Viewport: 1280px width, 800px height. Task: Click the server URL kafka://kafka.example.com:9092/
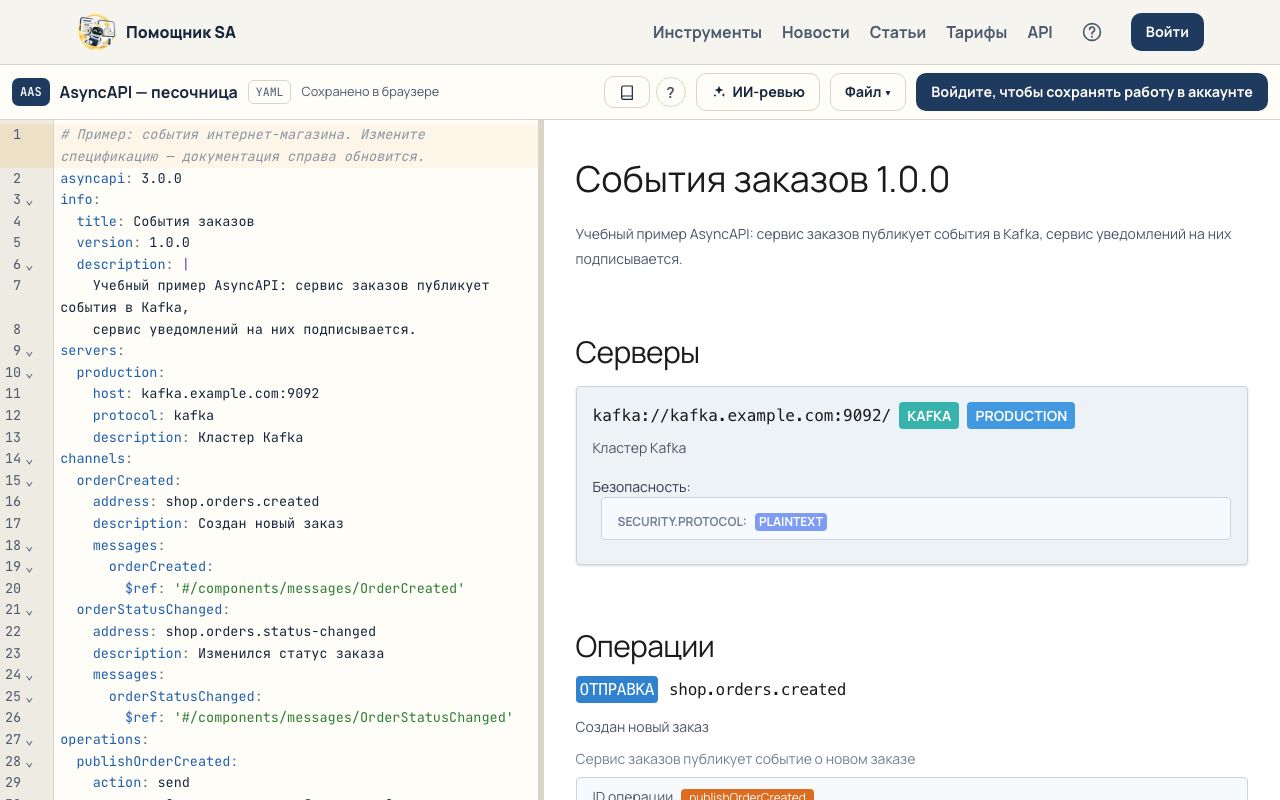click(741, 416)
